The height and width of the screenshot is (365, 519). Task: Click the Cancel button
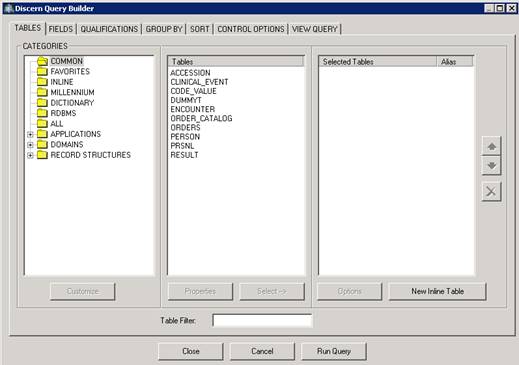click(262, 351)
